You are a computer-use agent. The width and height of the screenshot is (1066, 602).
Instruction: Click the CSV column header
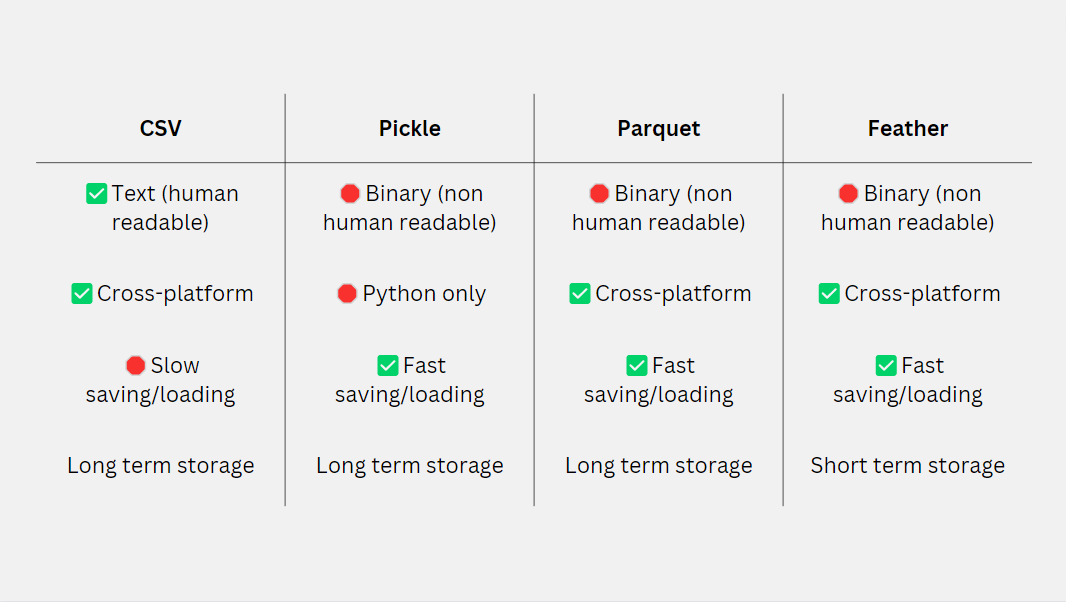coord(160,129)
